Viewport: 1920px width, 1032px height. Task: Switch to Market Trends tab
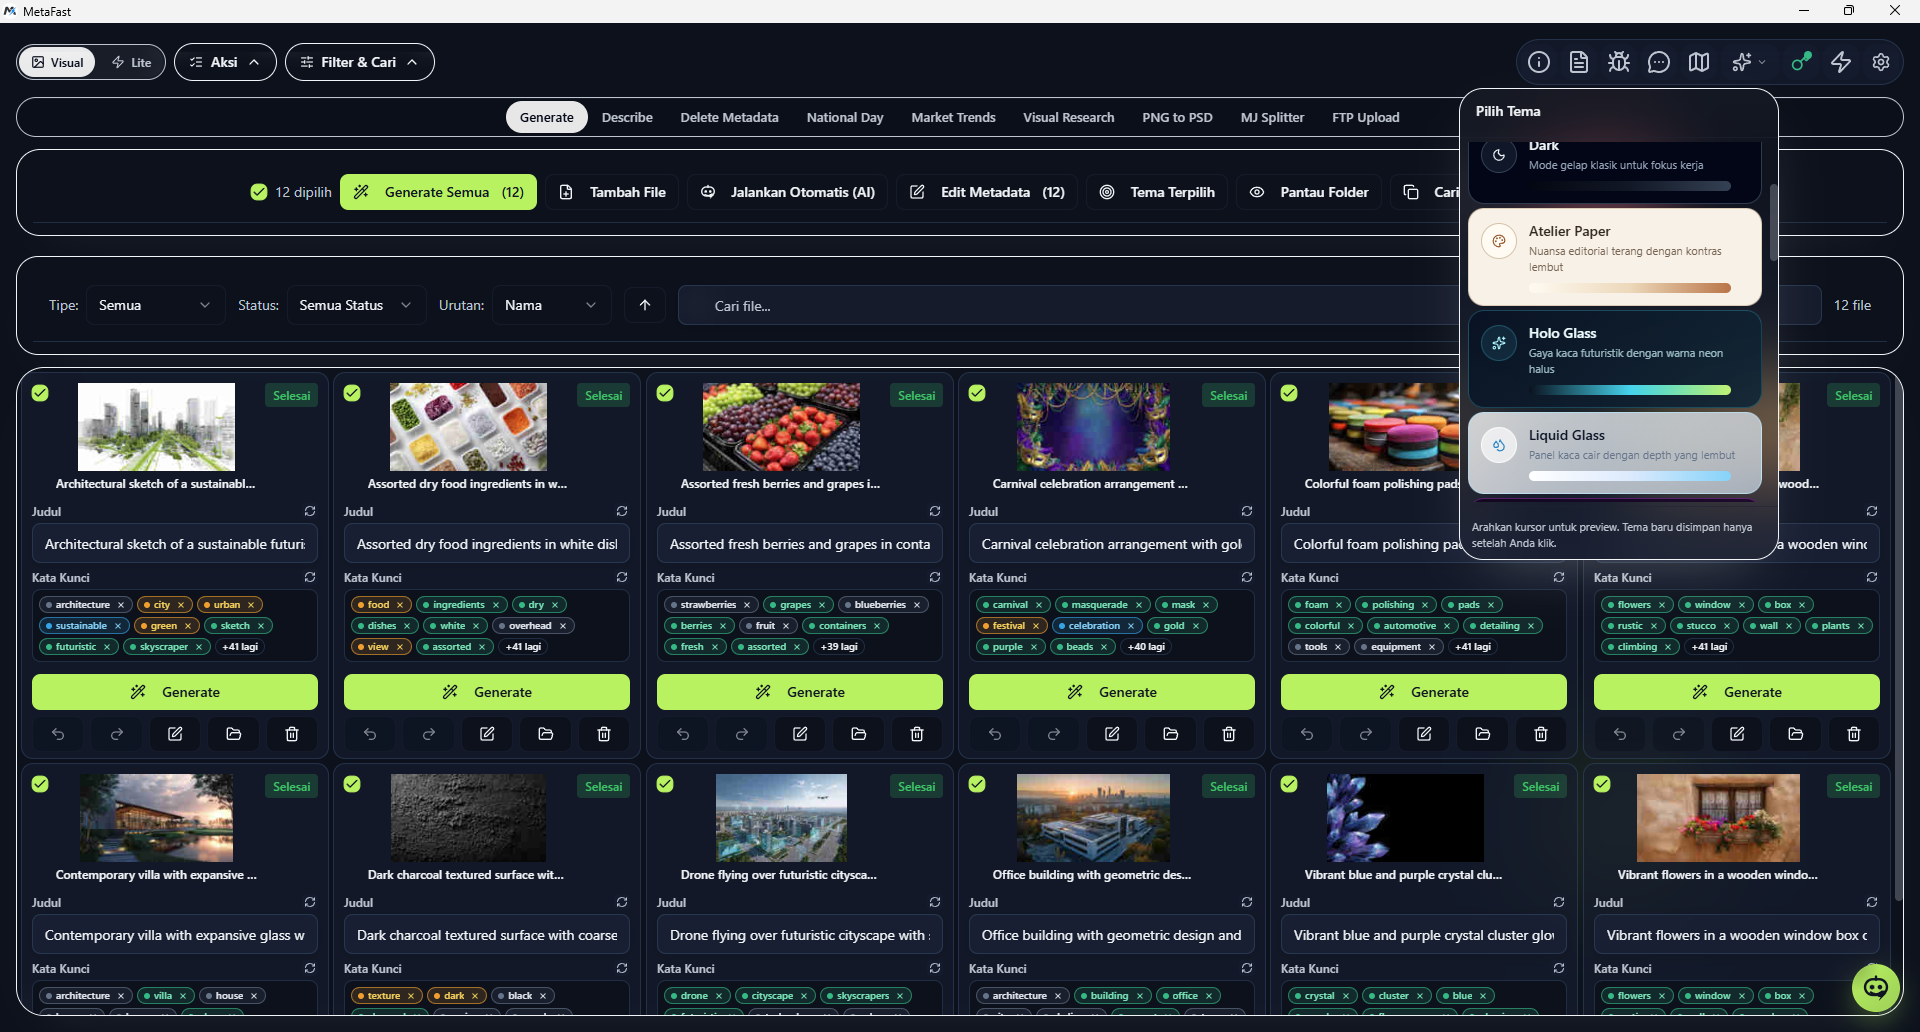tap(953, 117)
